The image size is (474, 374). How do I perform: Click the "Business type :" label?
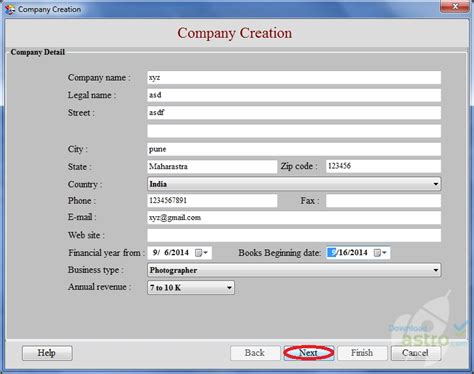96,270
